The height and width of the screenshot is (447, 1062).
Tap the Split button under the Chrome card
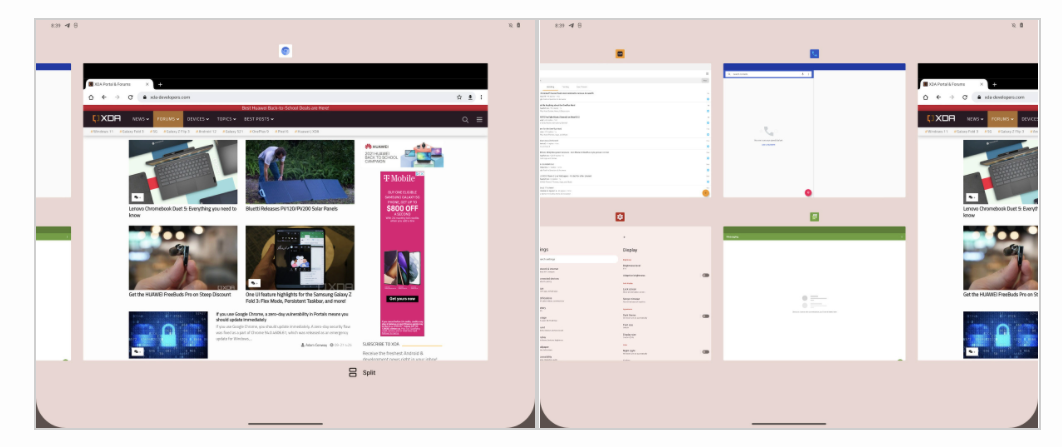point(362,372)
